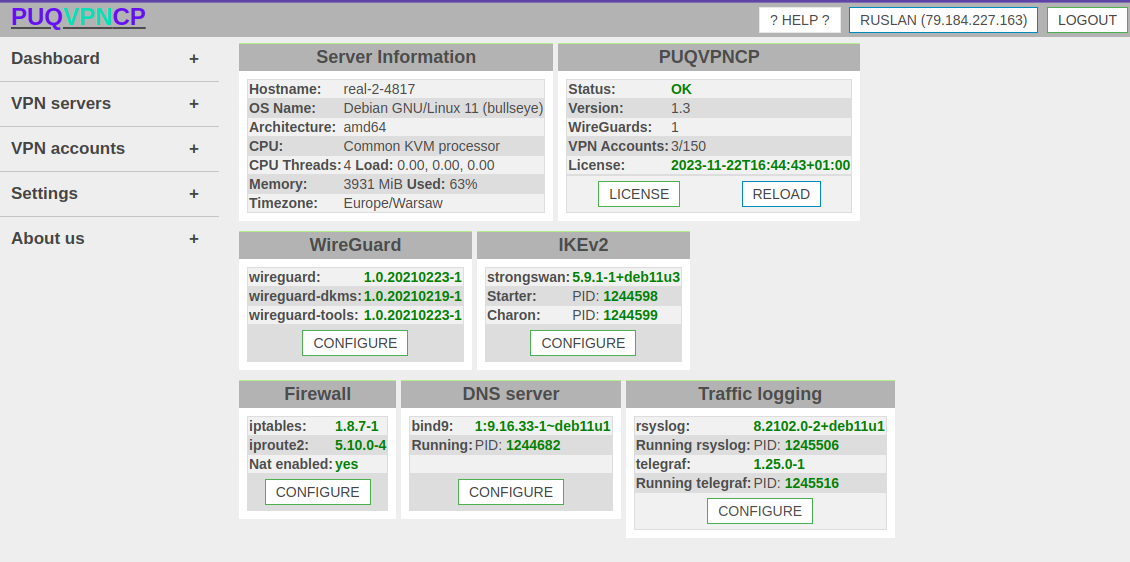Configure Firewall with its CONFIGURE button
1130x562 pixels.
318,492
